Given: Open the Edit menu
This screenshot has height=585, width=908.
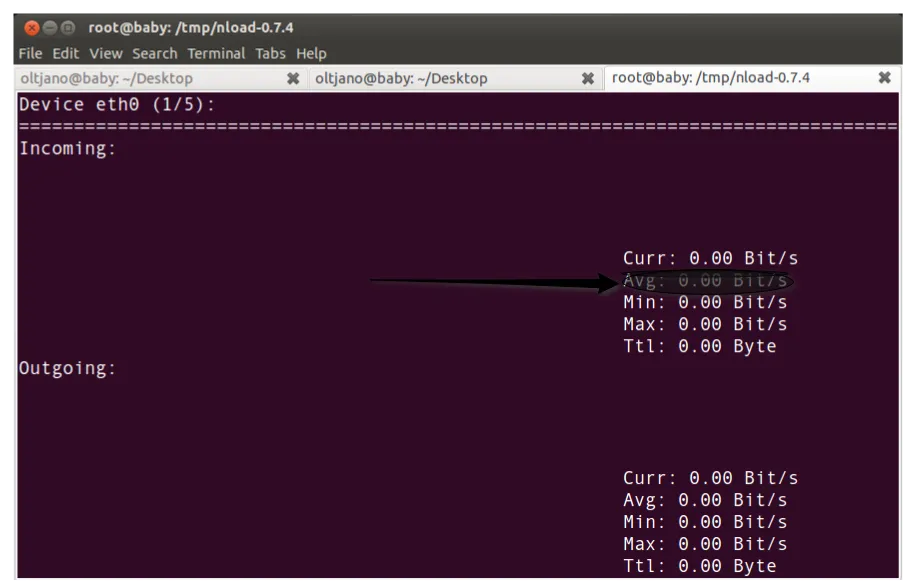Looking at the screenshot, I should [x=66, y=53].
